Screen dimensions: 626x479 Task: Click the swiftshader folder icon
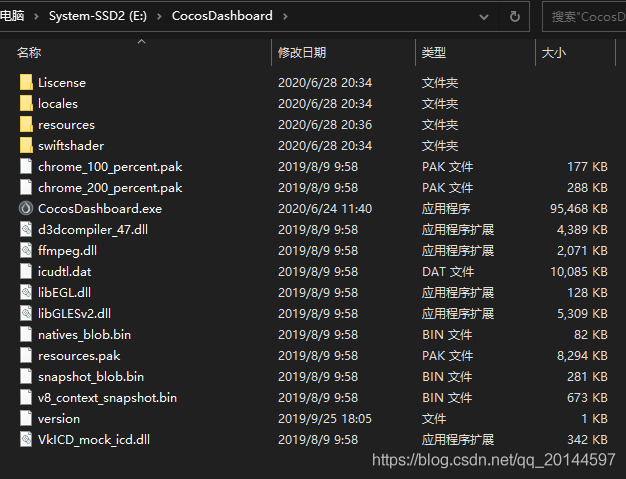click(26, 145)
